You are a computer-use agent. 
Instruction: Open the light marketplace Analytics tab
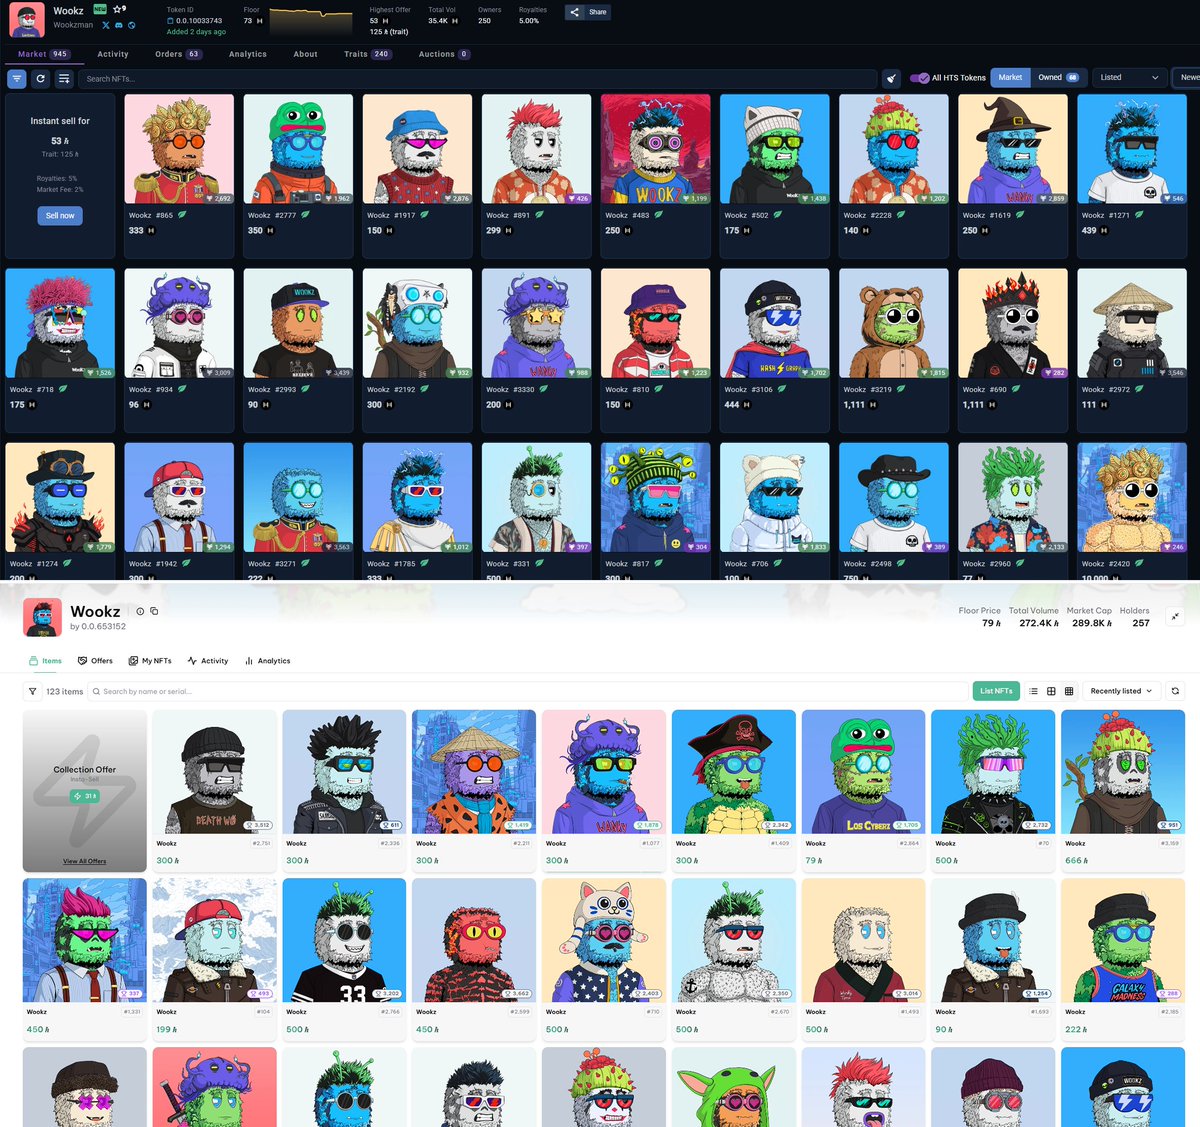[x=267, y=661]
